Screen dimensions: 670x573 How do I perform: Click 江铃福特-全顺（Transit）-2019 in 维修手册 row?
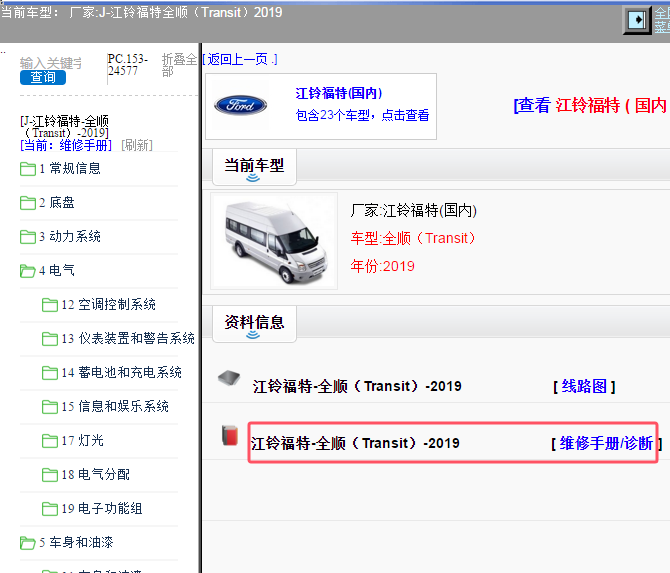[x=355, y=444]
